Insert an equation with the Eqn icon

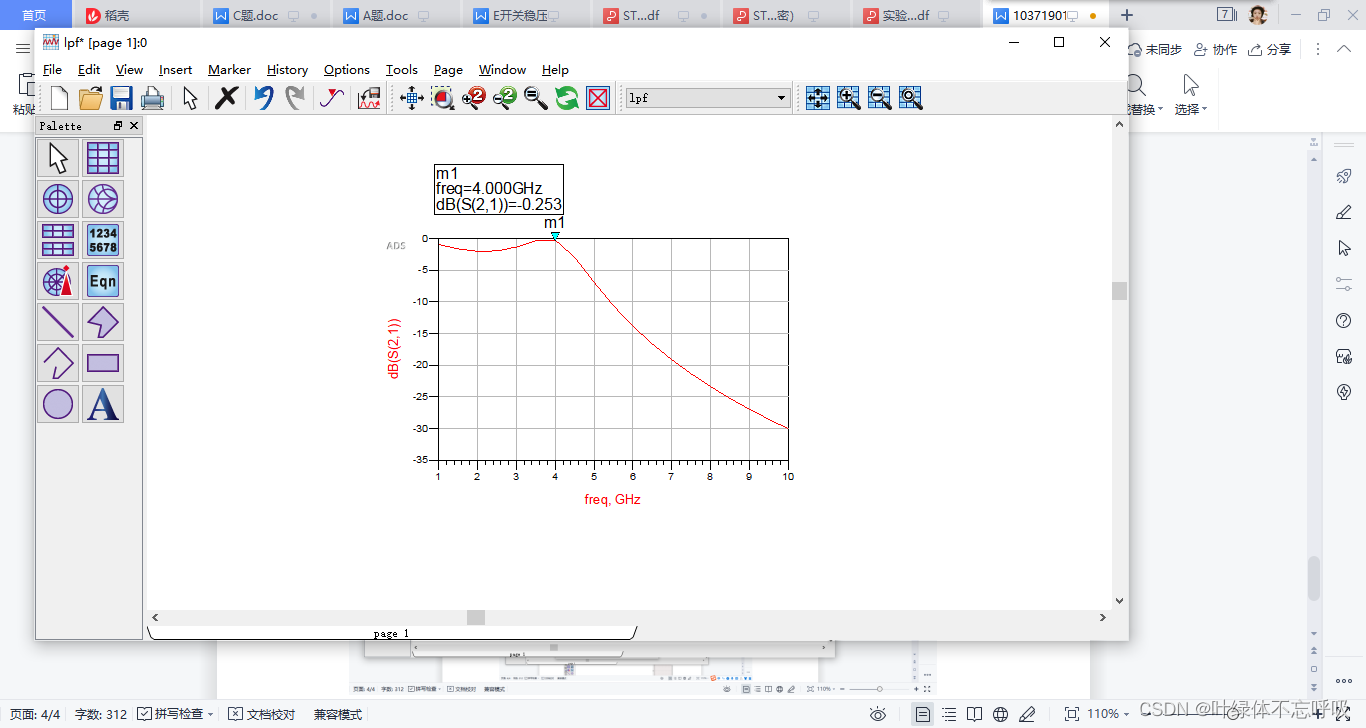(103, 281)
